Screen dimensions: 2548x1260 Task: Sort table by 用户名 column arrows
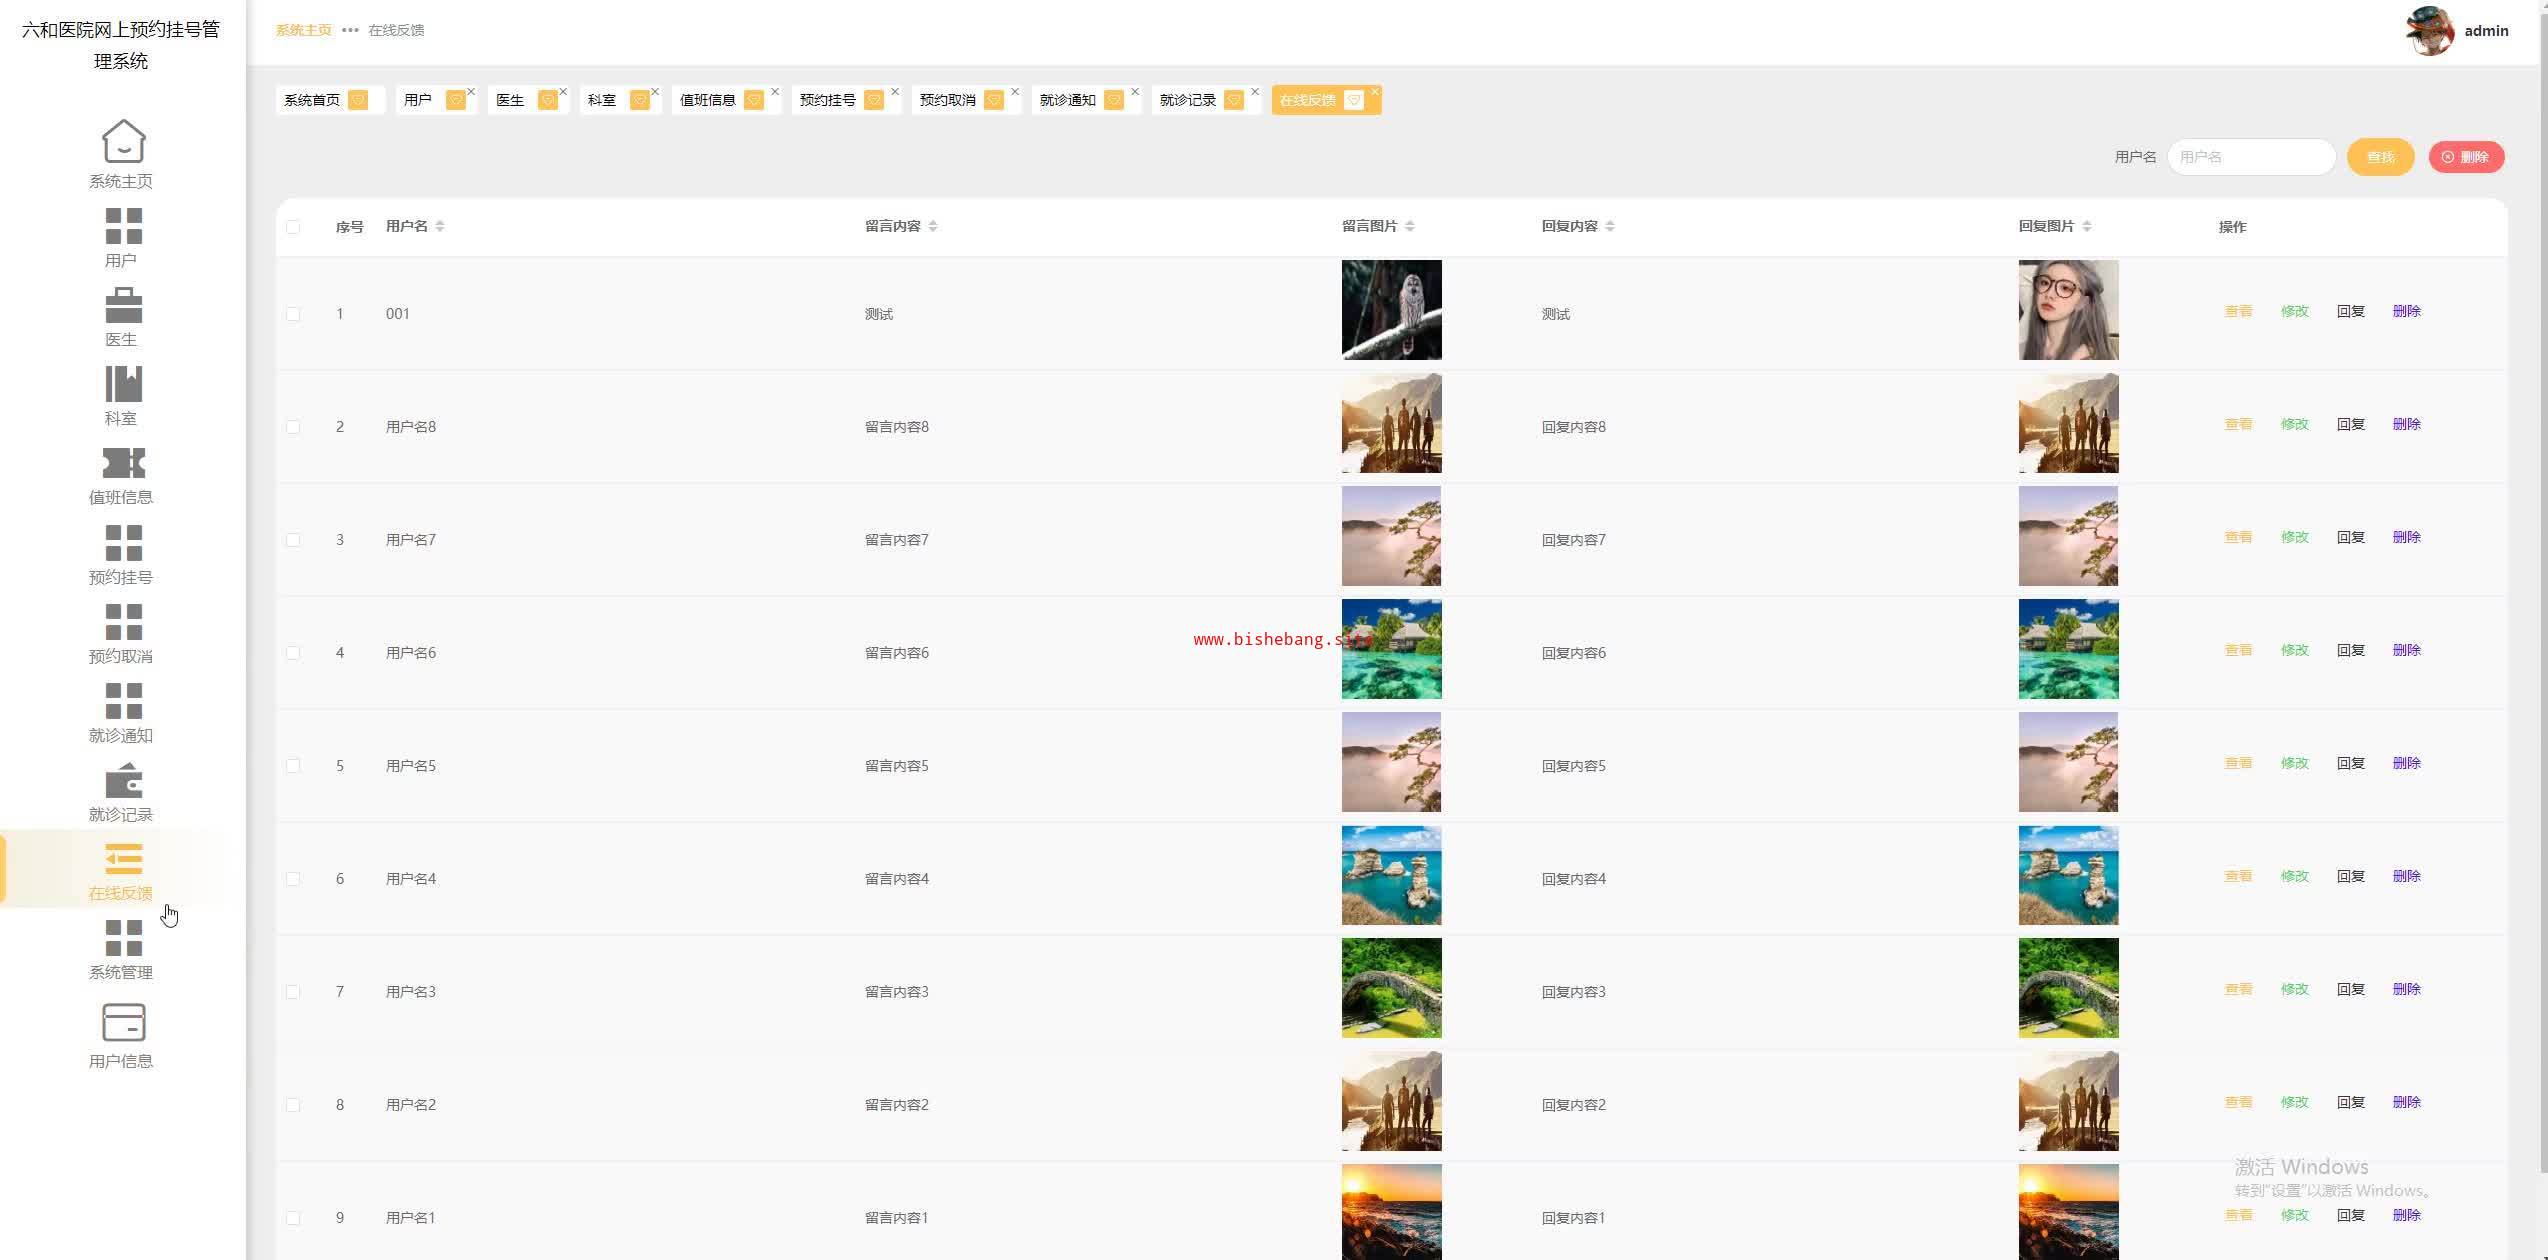[x=440, y=227]
